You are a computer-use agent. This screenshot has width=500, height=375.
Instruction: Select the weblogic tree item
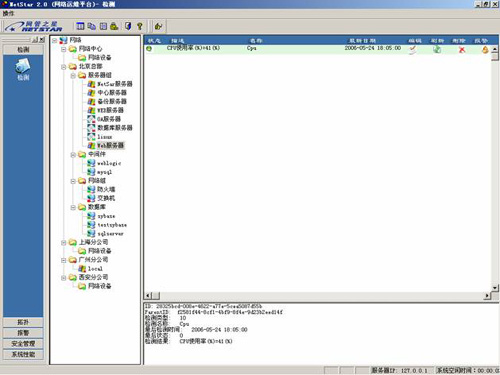(x=109, y=163)
